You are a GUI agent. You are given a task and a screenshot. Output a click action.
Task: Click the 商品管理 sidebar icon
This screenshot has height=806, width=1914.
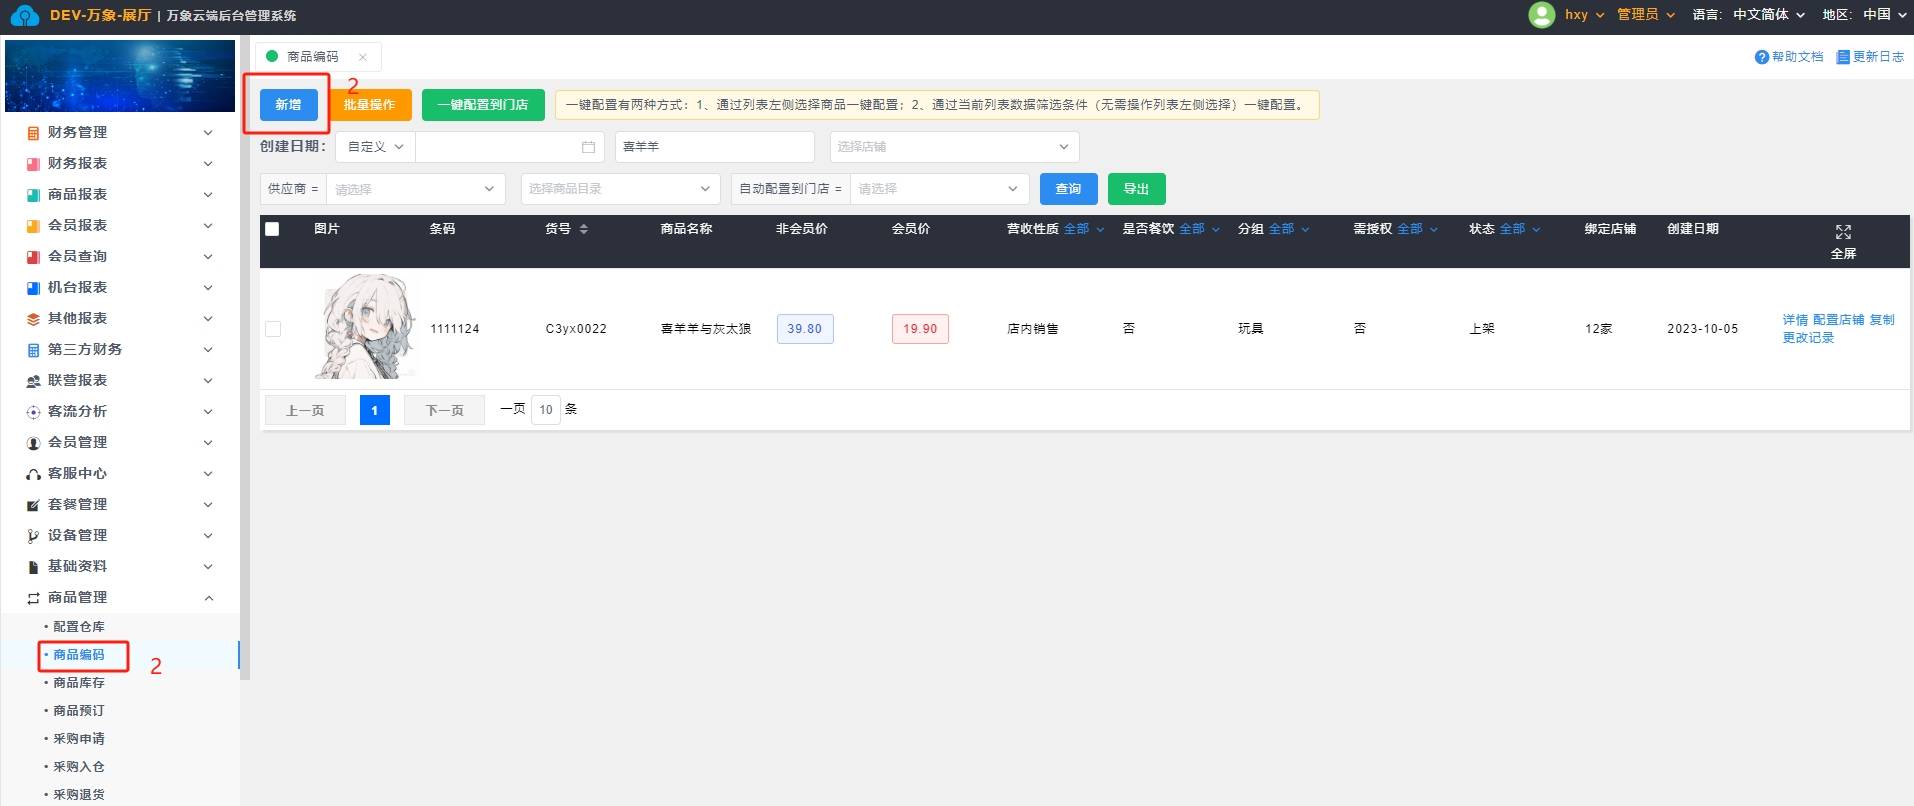[x=33, y=598]
